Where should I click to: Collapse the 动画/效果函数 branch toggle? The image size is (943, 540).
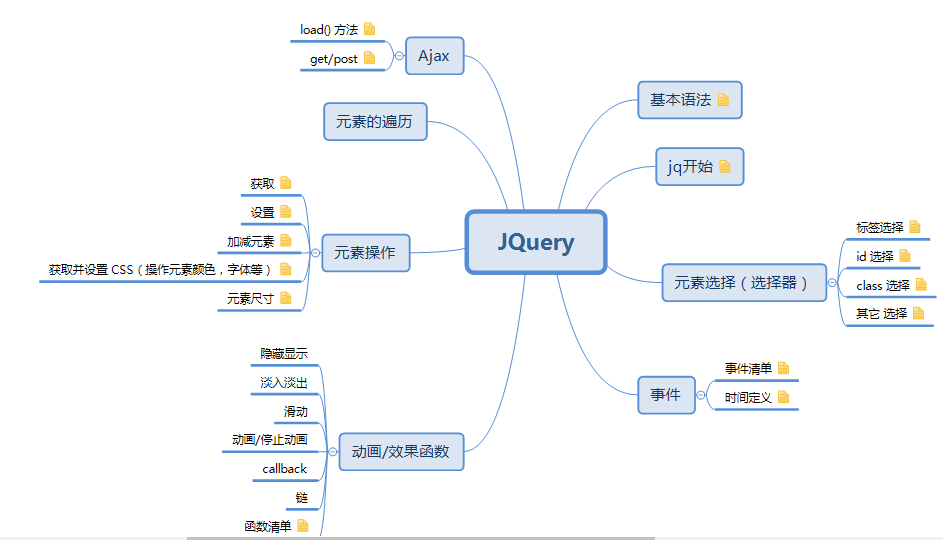coord(333,452)
